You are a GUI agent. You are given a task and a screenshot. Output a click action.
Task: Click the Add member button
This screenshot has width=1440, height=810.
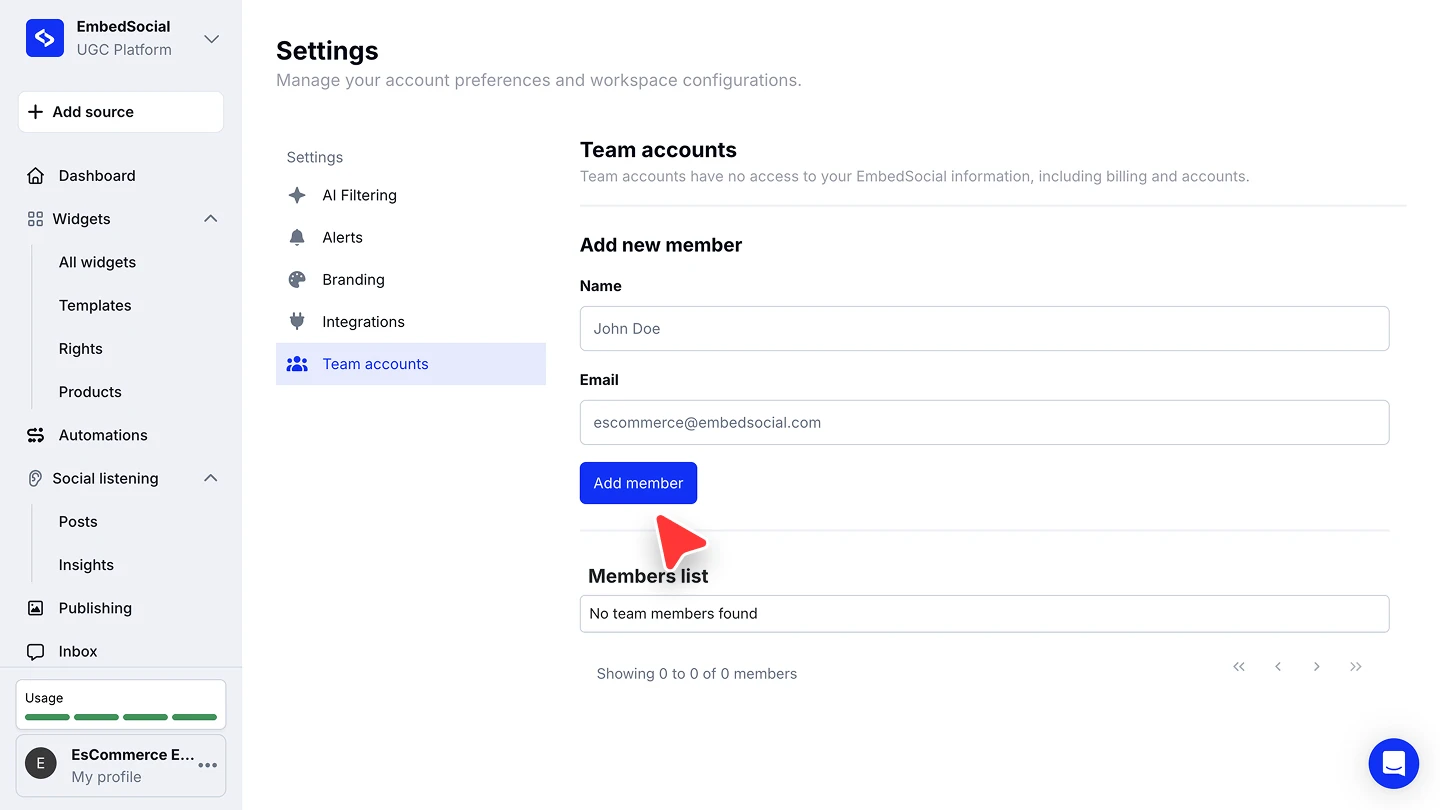638,483
